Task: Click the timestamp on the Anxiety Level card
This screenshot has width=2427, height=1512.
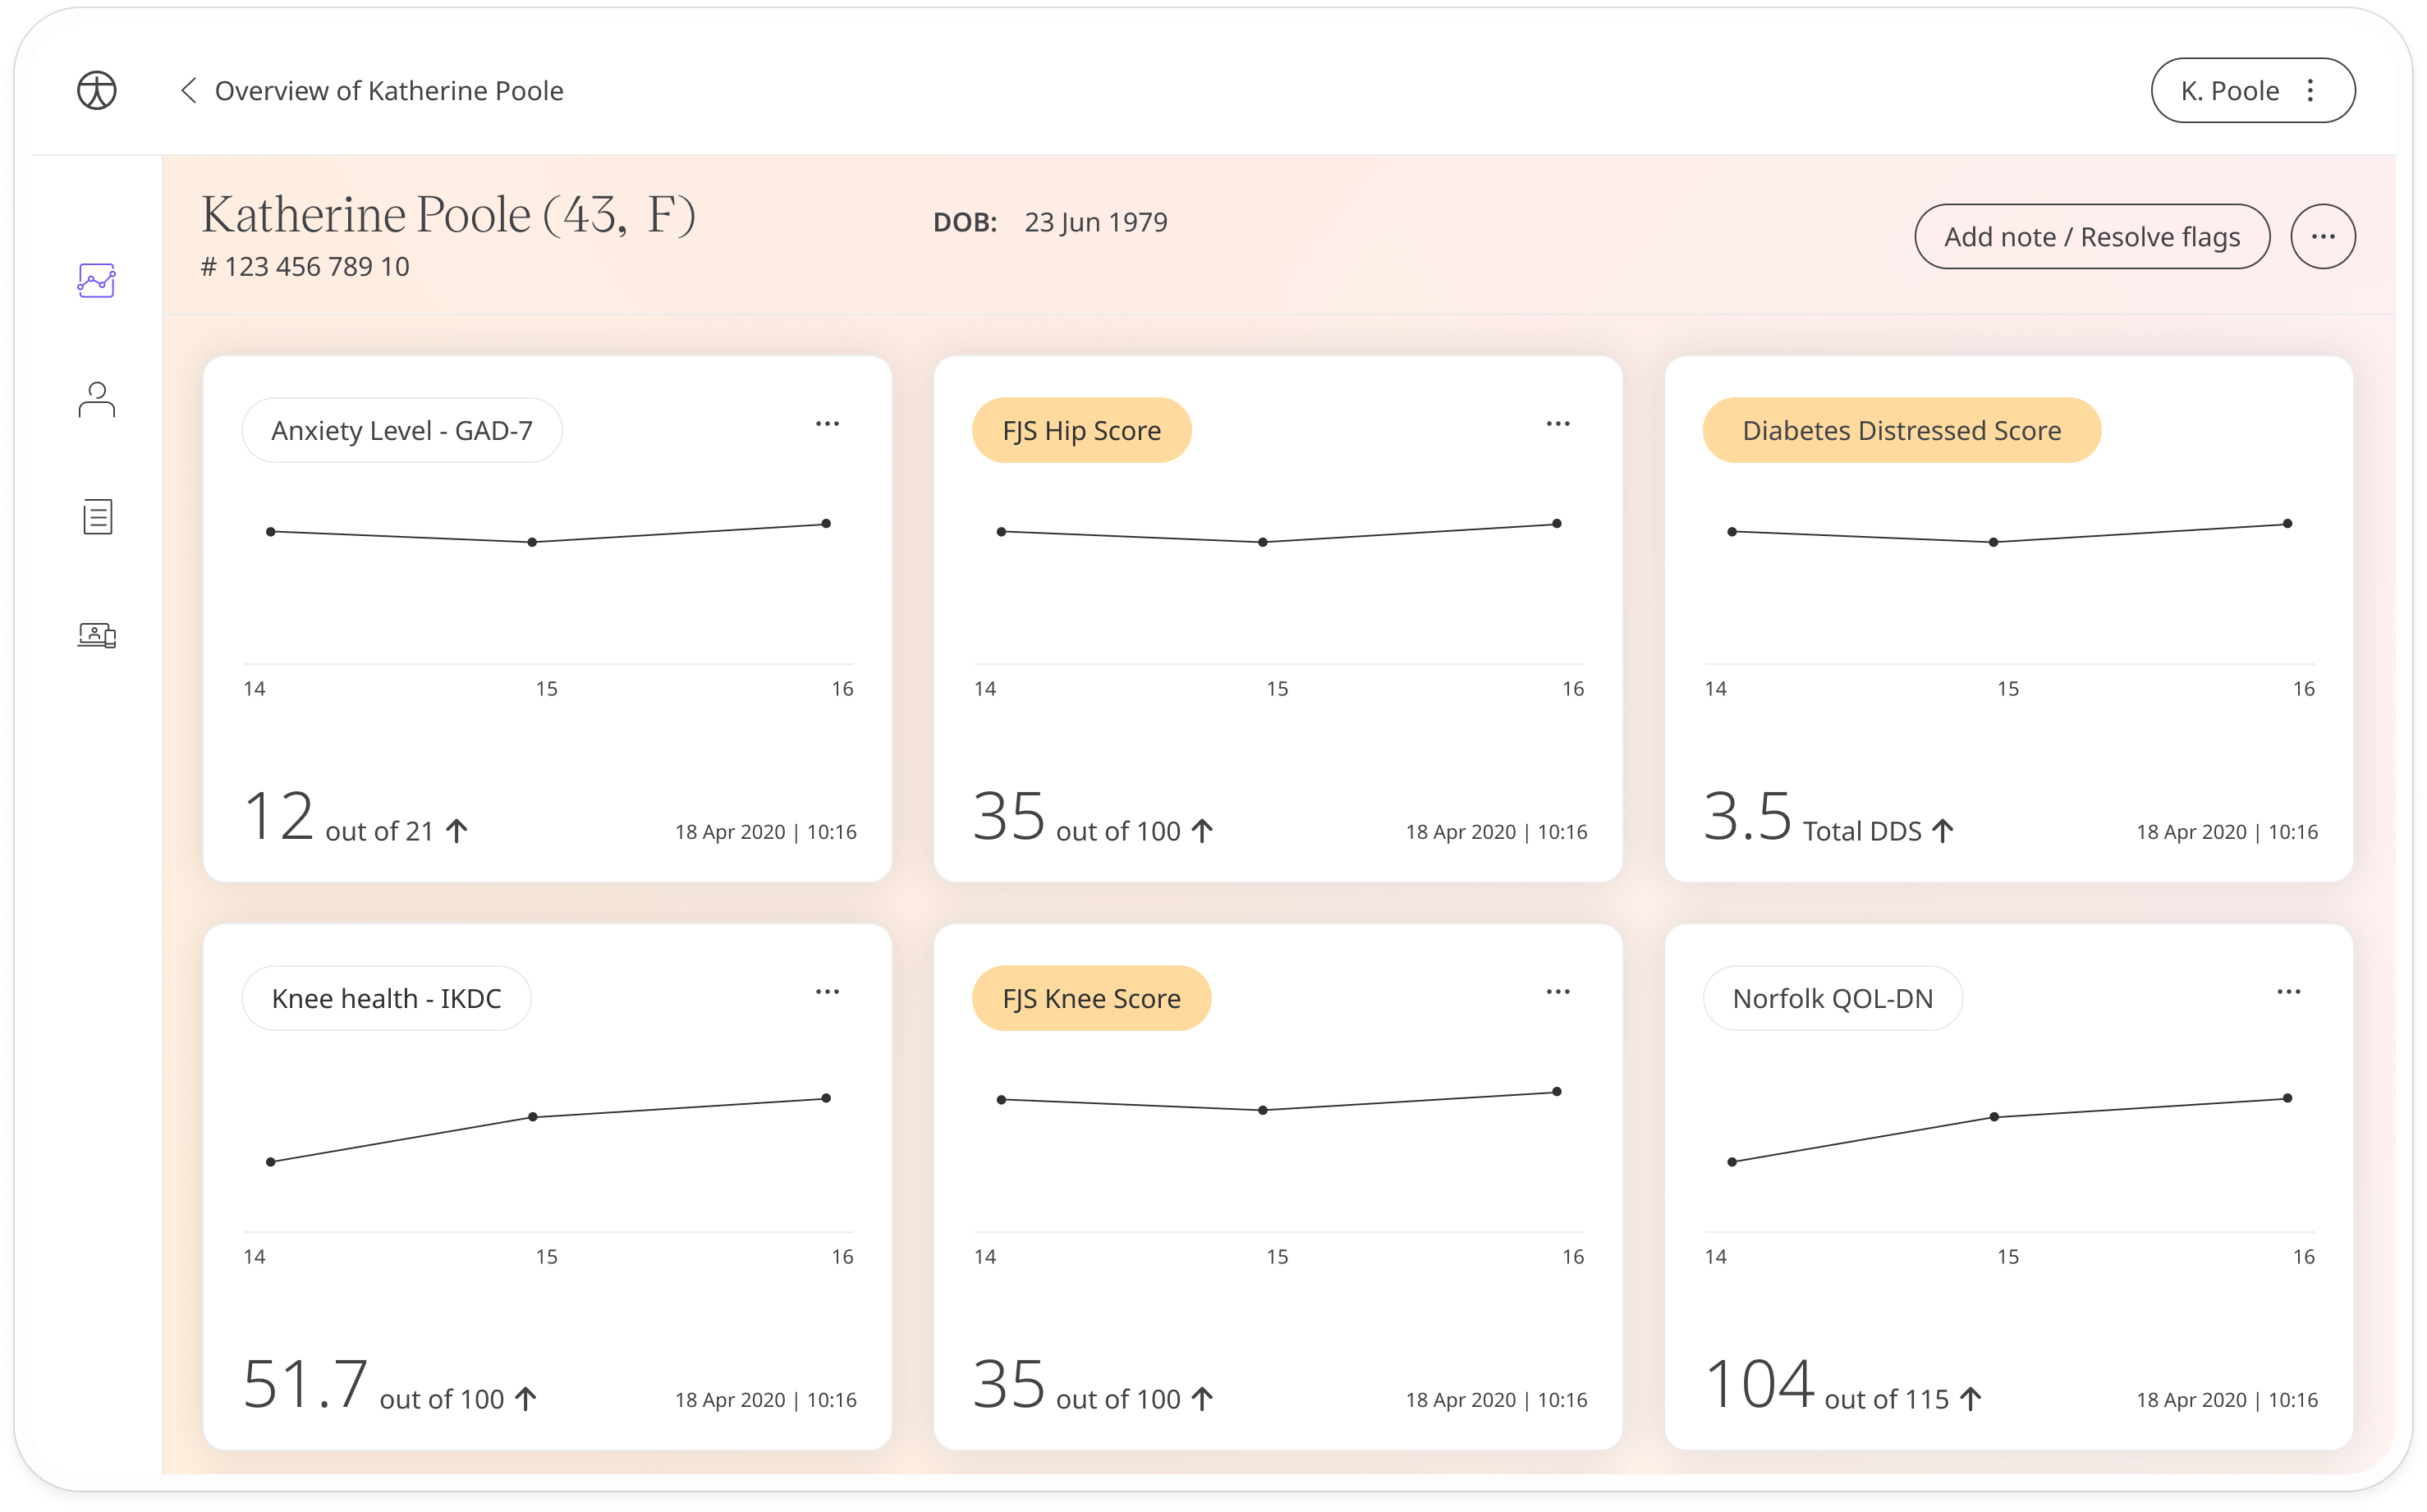Action: pos(765,831)
